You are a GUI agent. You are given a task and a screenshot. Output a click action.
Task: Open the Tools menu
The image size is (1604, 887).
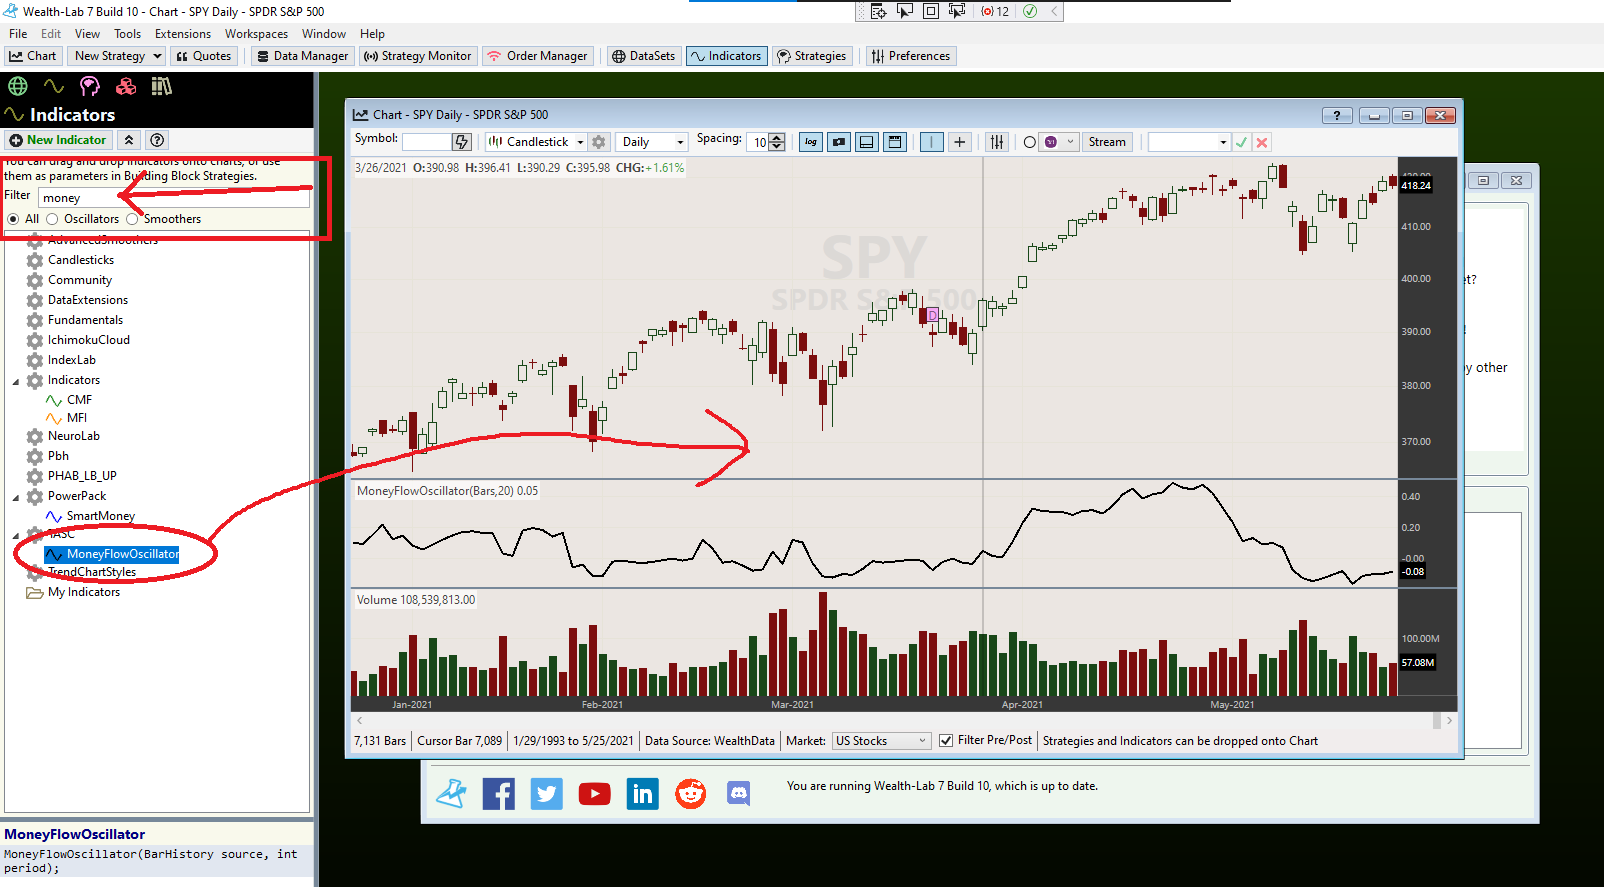point(127,34)
